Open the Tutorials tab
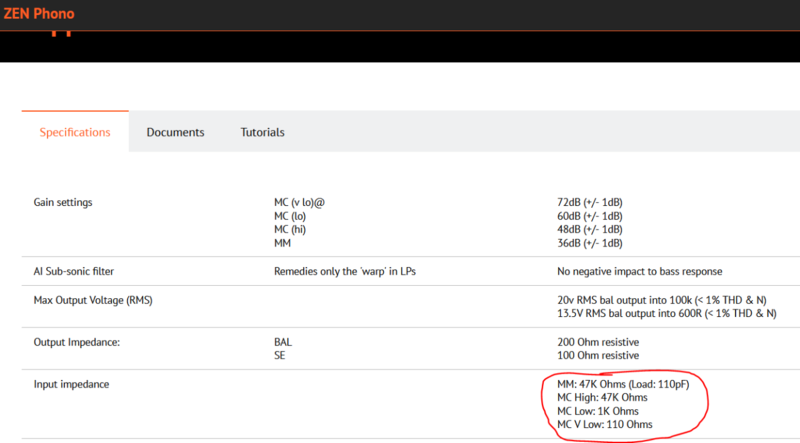 262,132
